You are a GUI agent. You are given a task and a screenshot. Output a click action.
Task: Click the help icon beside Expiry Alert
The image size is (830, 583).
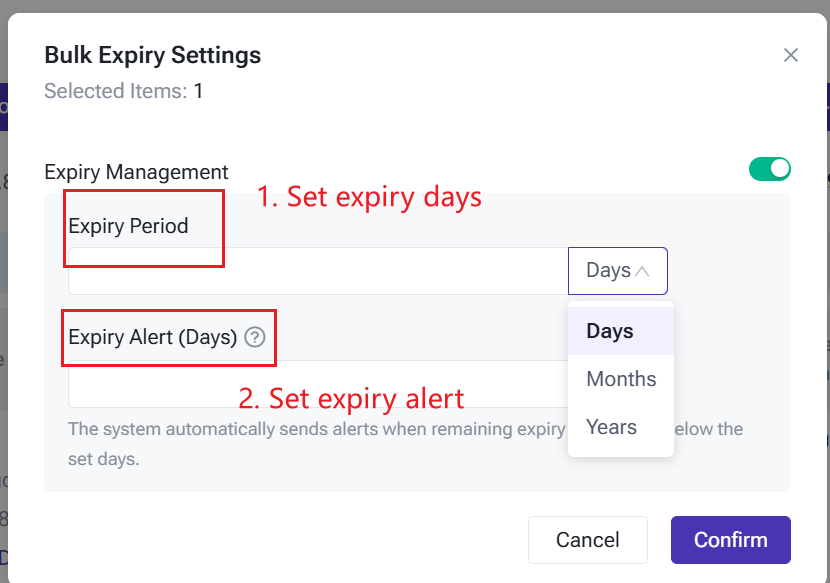[255, 337]
